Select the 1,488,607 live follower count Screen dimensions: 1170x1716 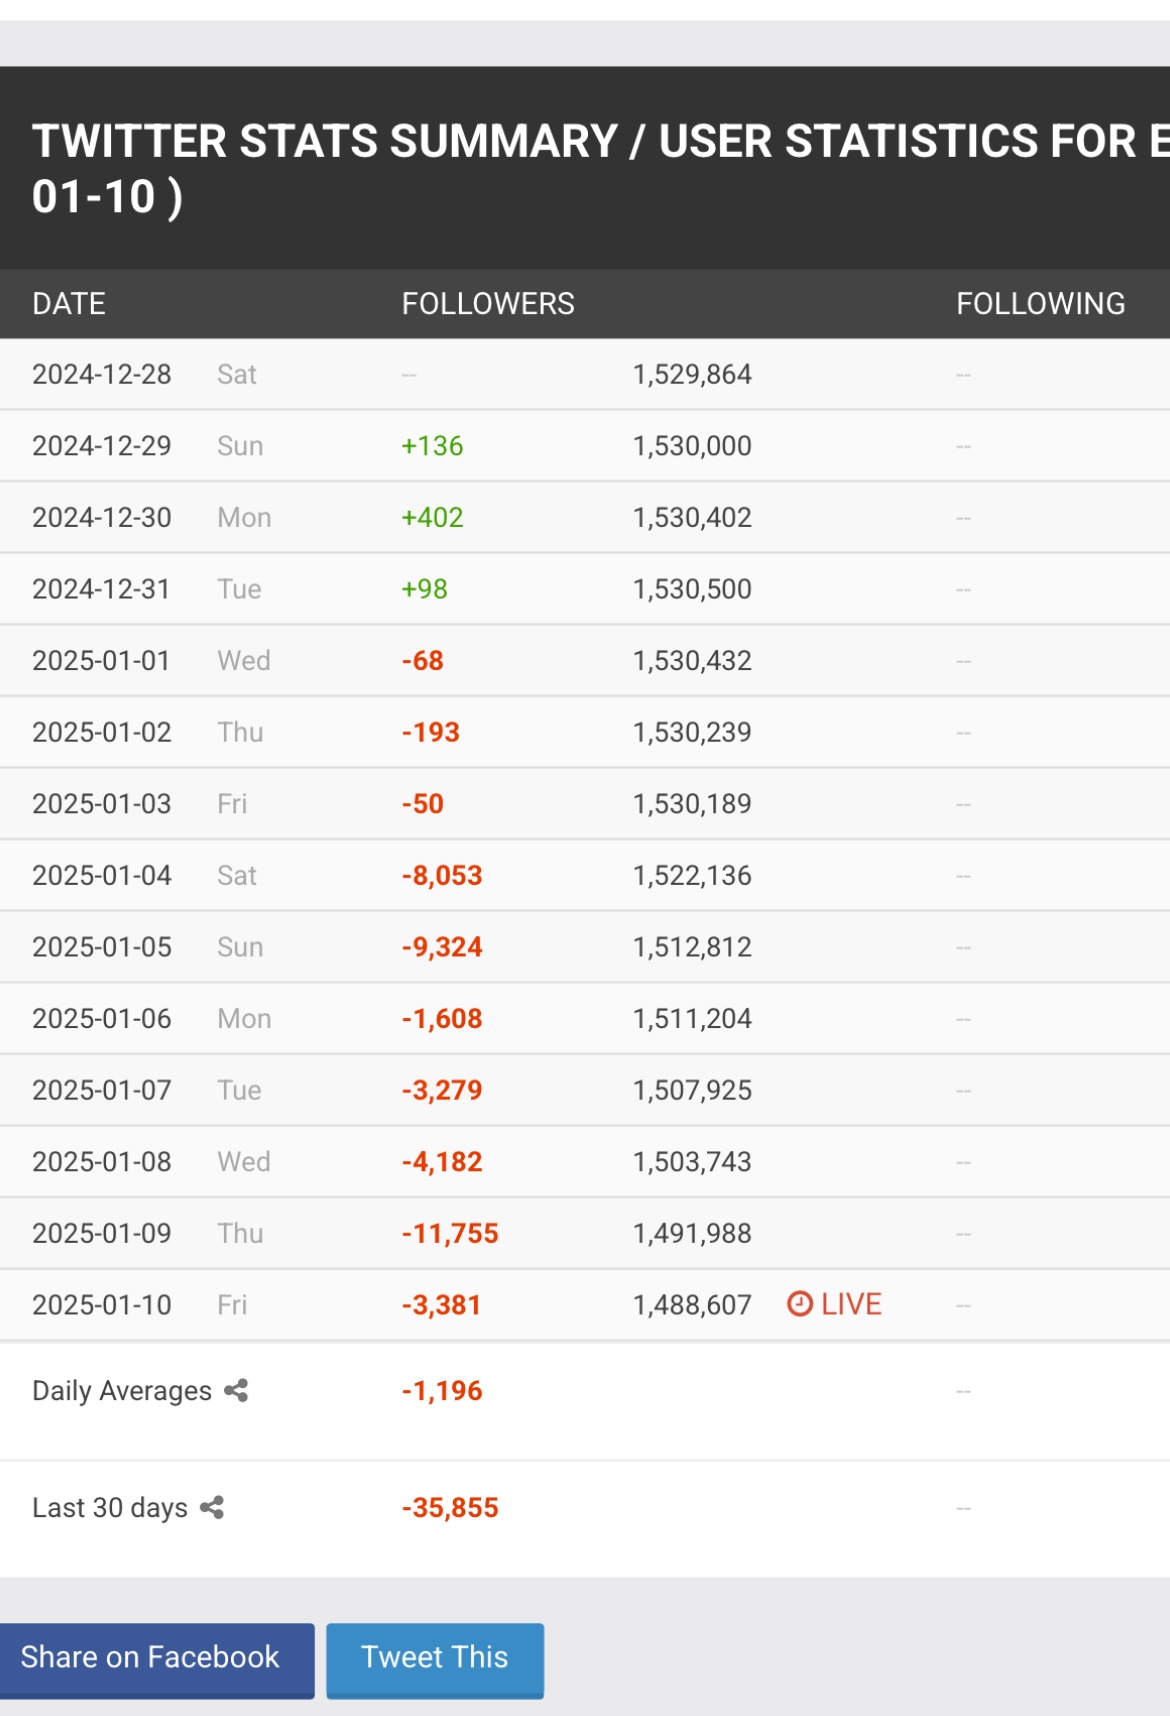click(692, 1305)
